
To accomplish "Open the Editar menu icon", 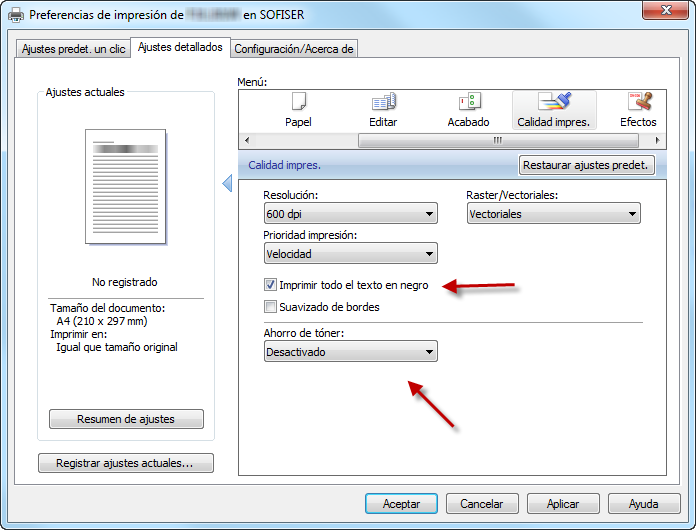I will click(x=383, y=102).
